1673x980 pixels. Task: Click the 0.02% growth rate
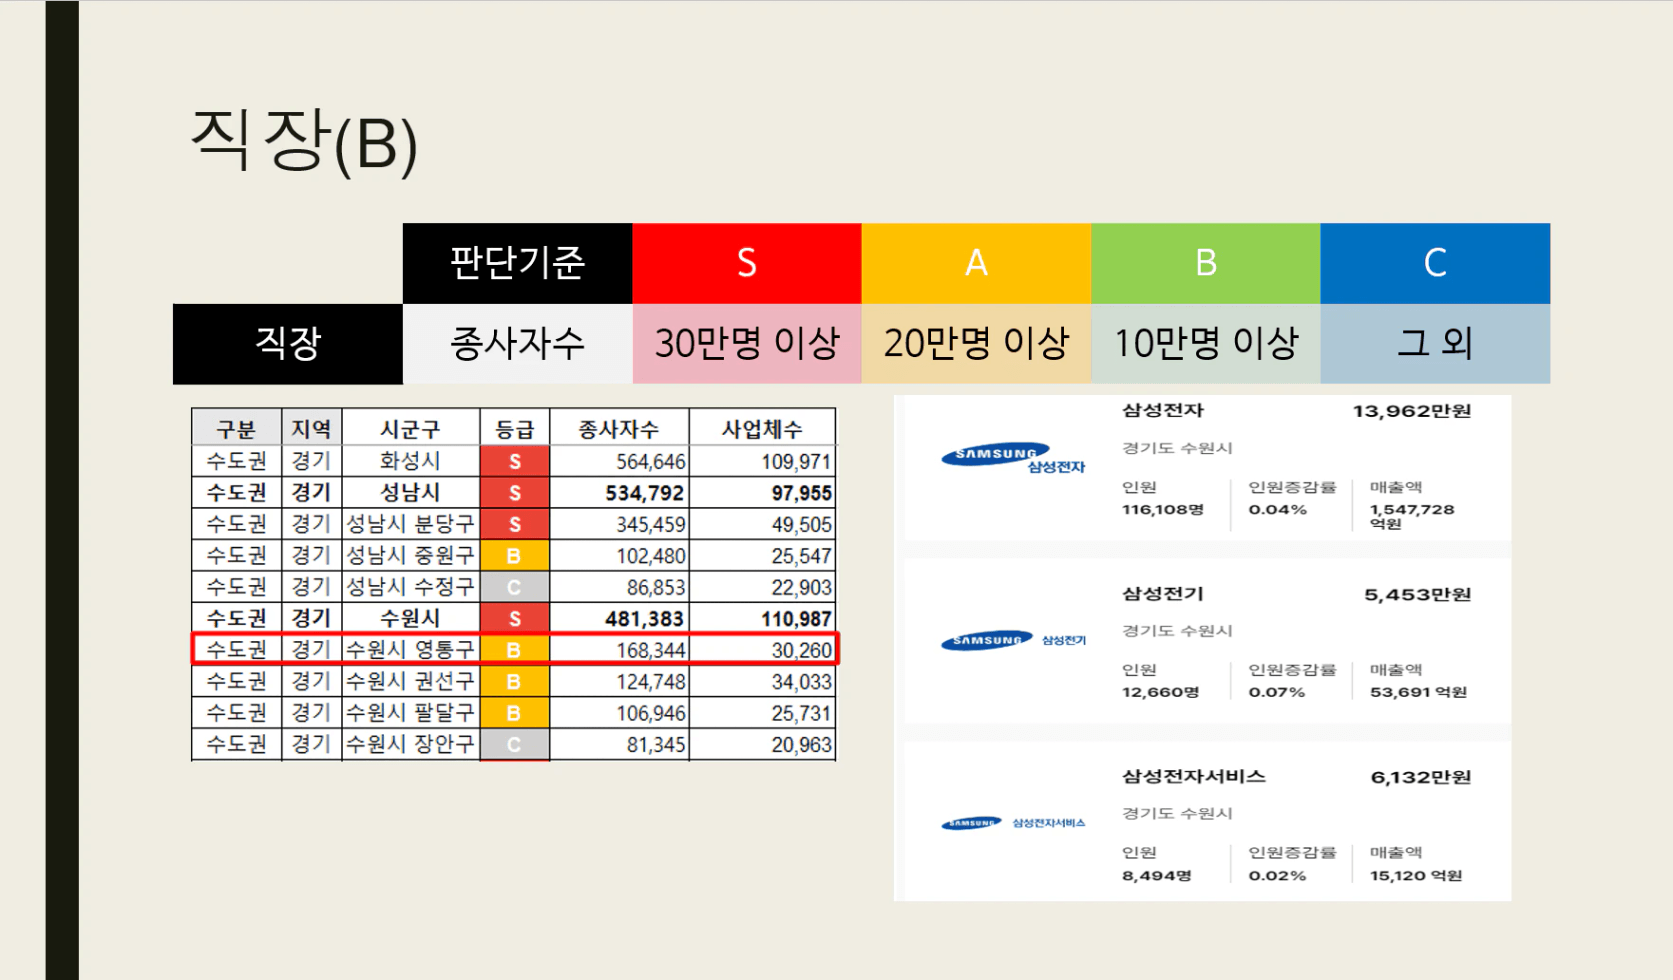click(1277, 875)
